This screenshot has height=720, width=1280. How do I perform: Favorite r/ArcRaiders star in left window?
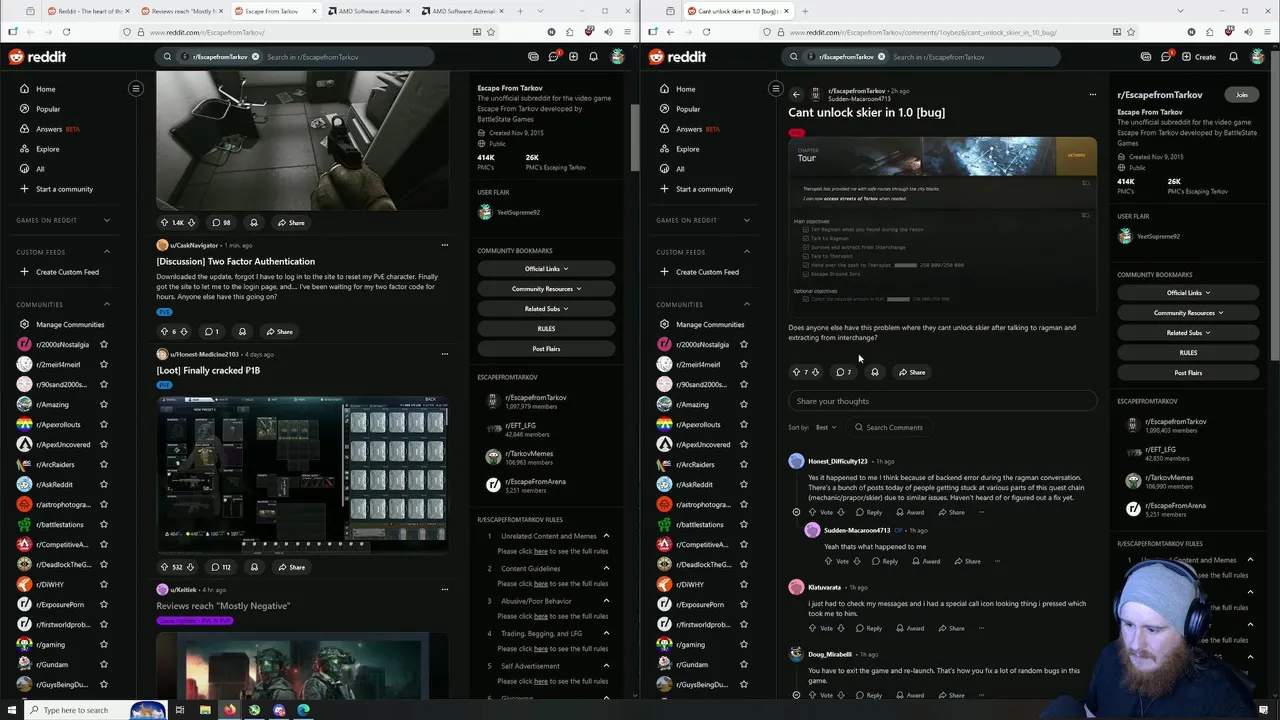coord(104,465)
